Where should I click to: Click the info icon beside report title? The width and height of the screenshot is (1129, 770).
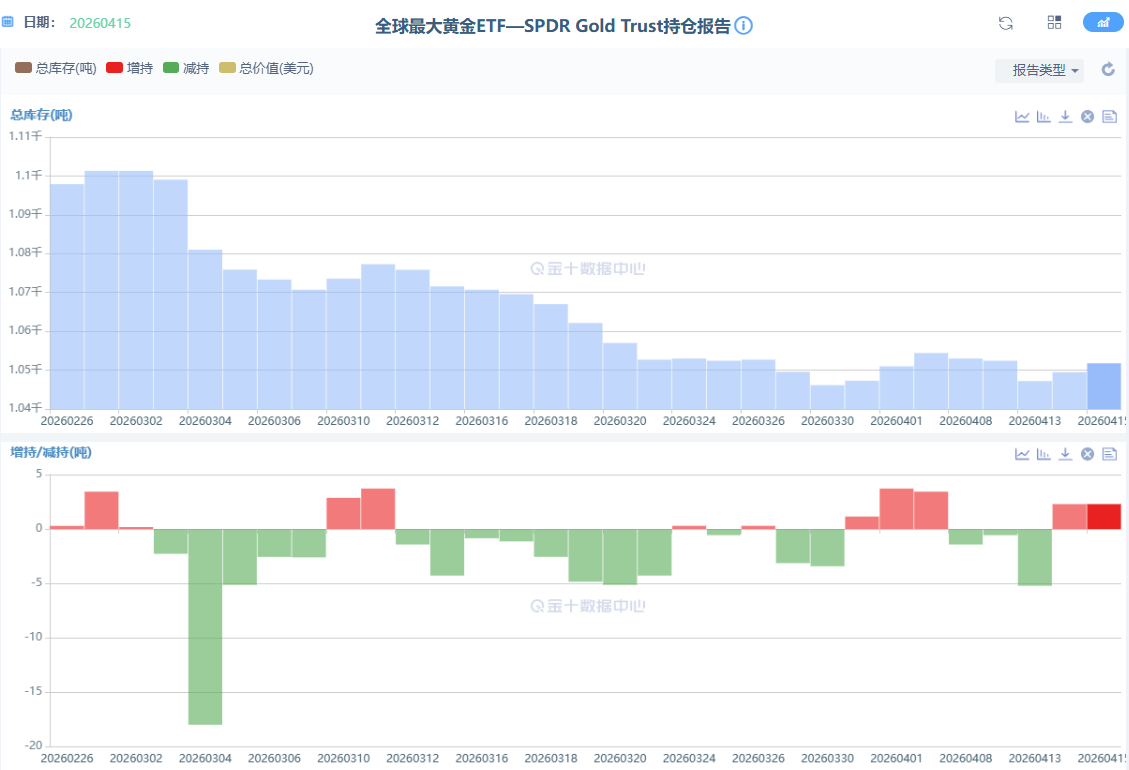[743, 26]
